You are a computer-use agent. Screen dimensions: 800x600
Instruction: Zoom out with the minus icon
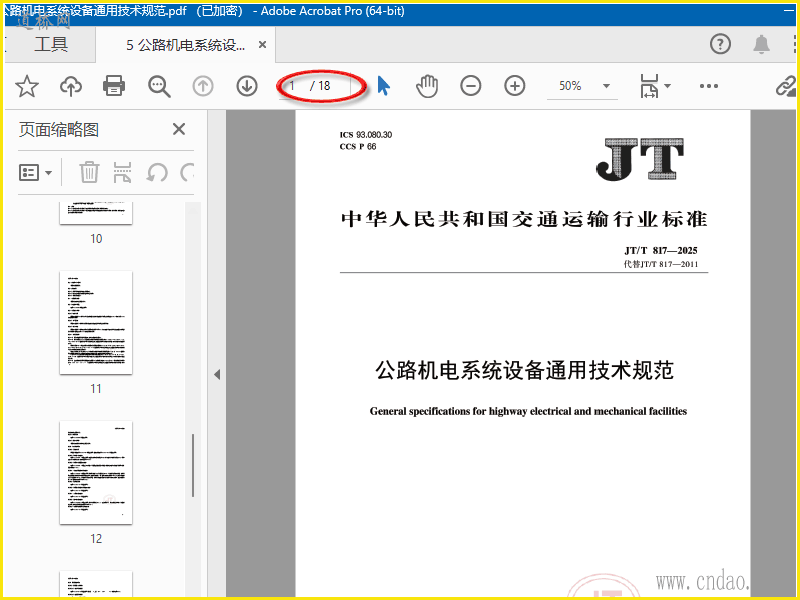(x=470, y=86)
